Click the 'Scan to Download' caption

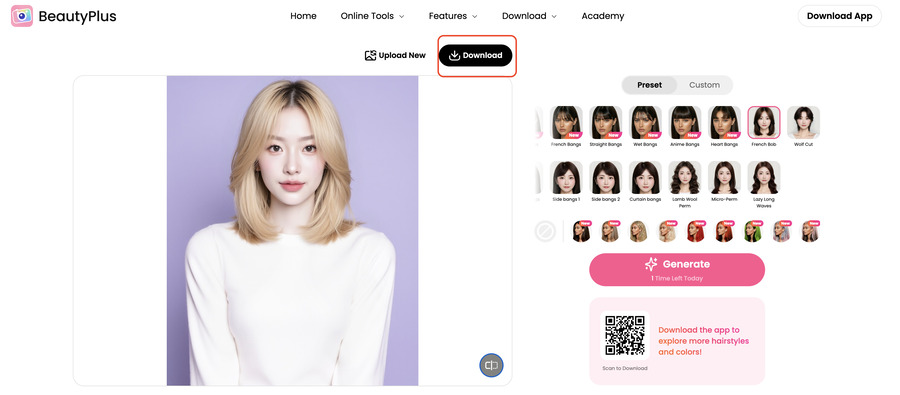tap(624, 368)
